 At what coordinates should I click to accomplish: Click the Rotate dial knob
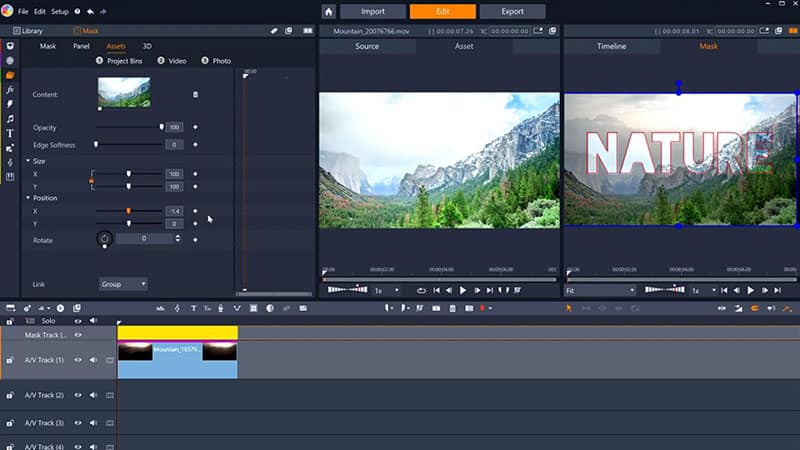tap(104, 239)
